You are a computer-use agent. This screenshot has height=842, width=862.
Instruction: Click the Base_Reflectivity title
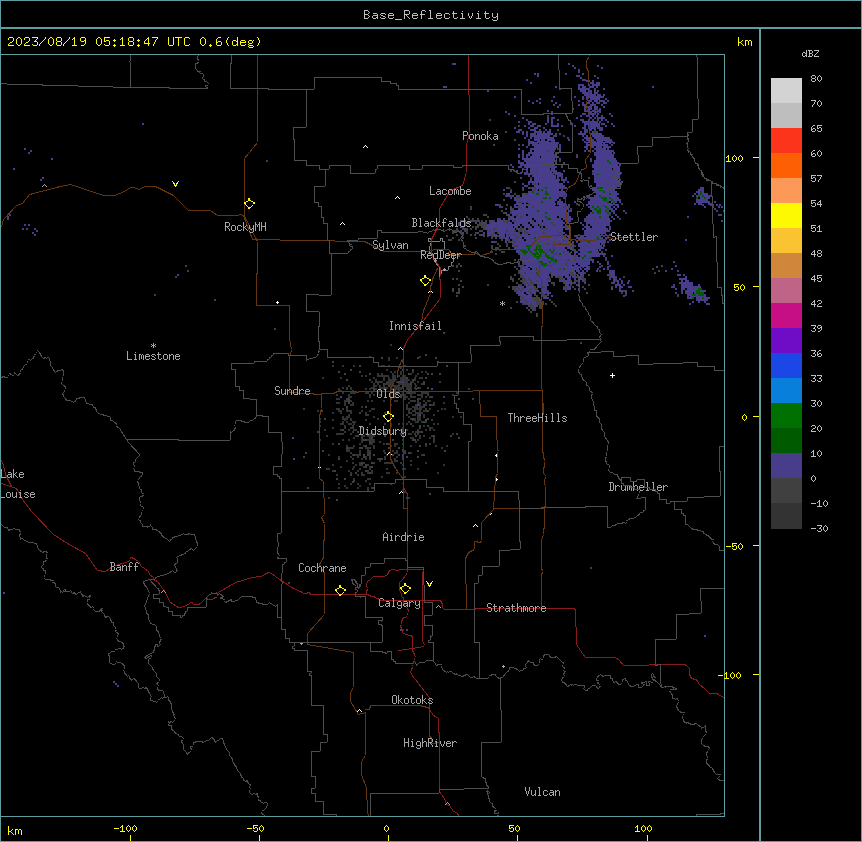431,15
